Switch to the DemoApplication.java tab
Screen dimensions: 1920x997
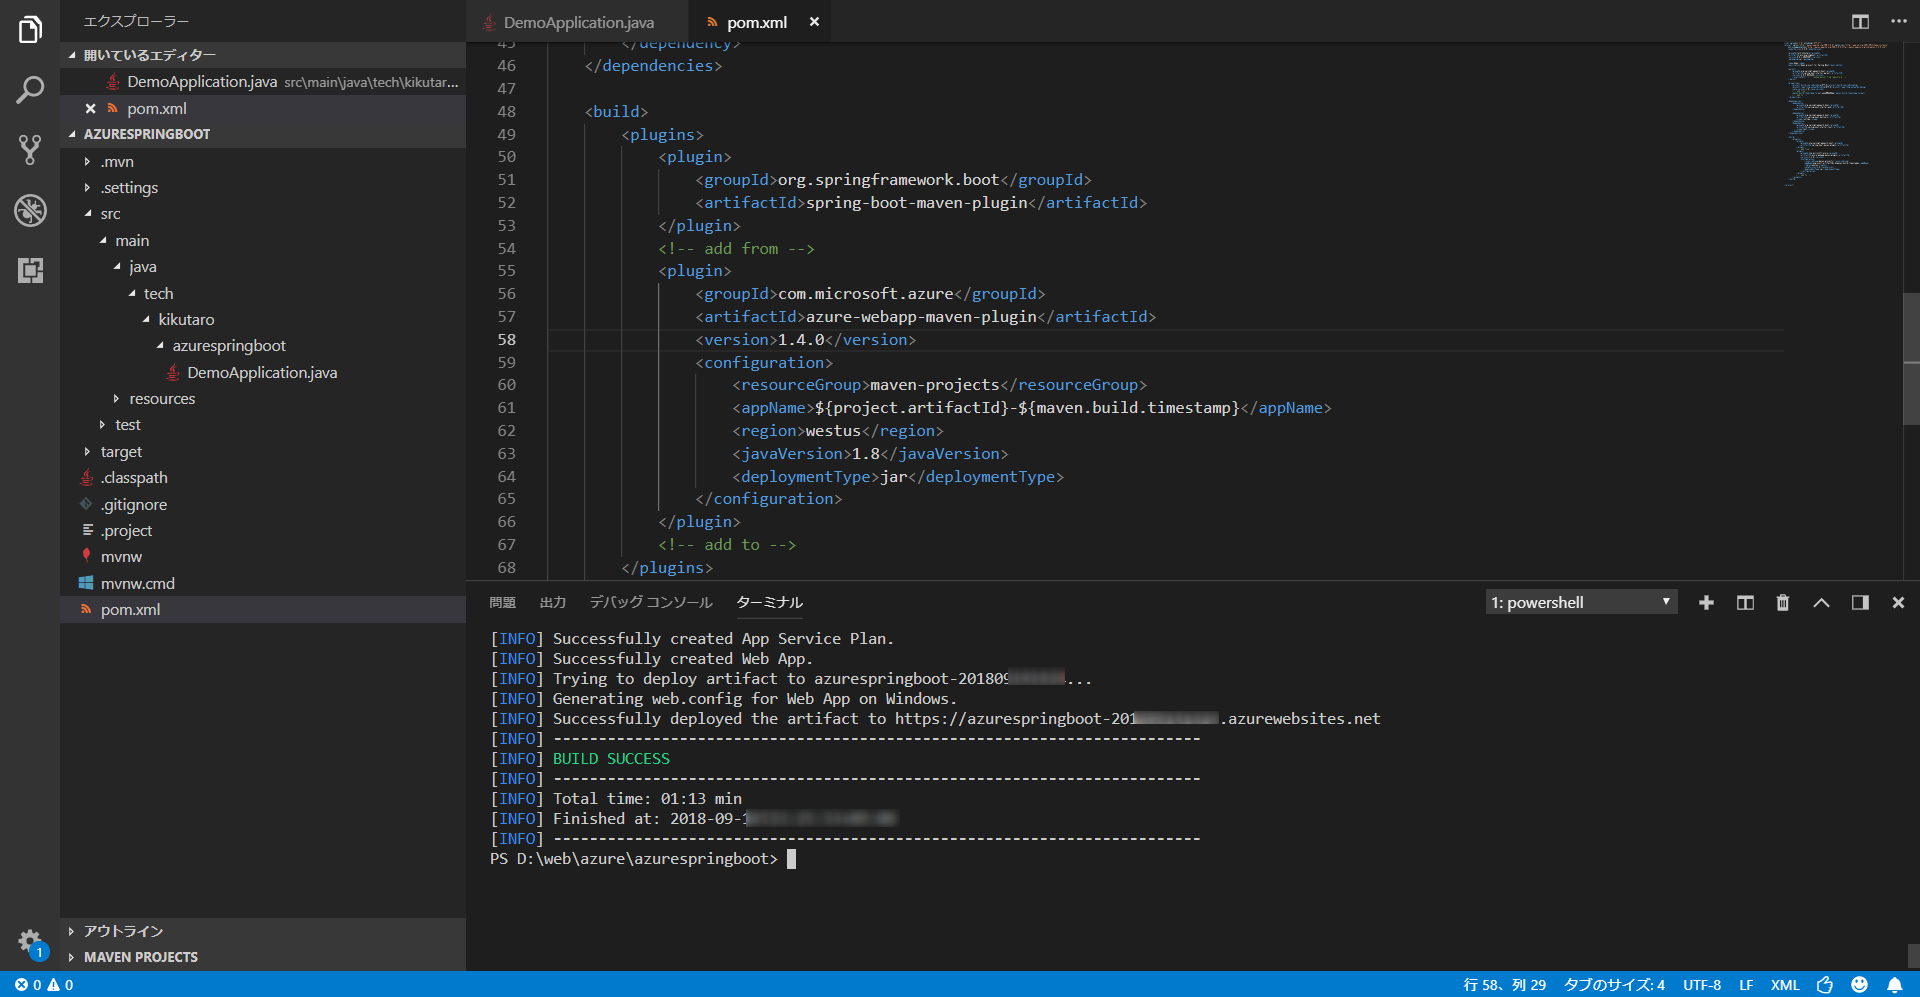tap(577, 22)
